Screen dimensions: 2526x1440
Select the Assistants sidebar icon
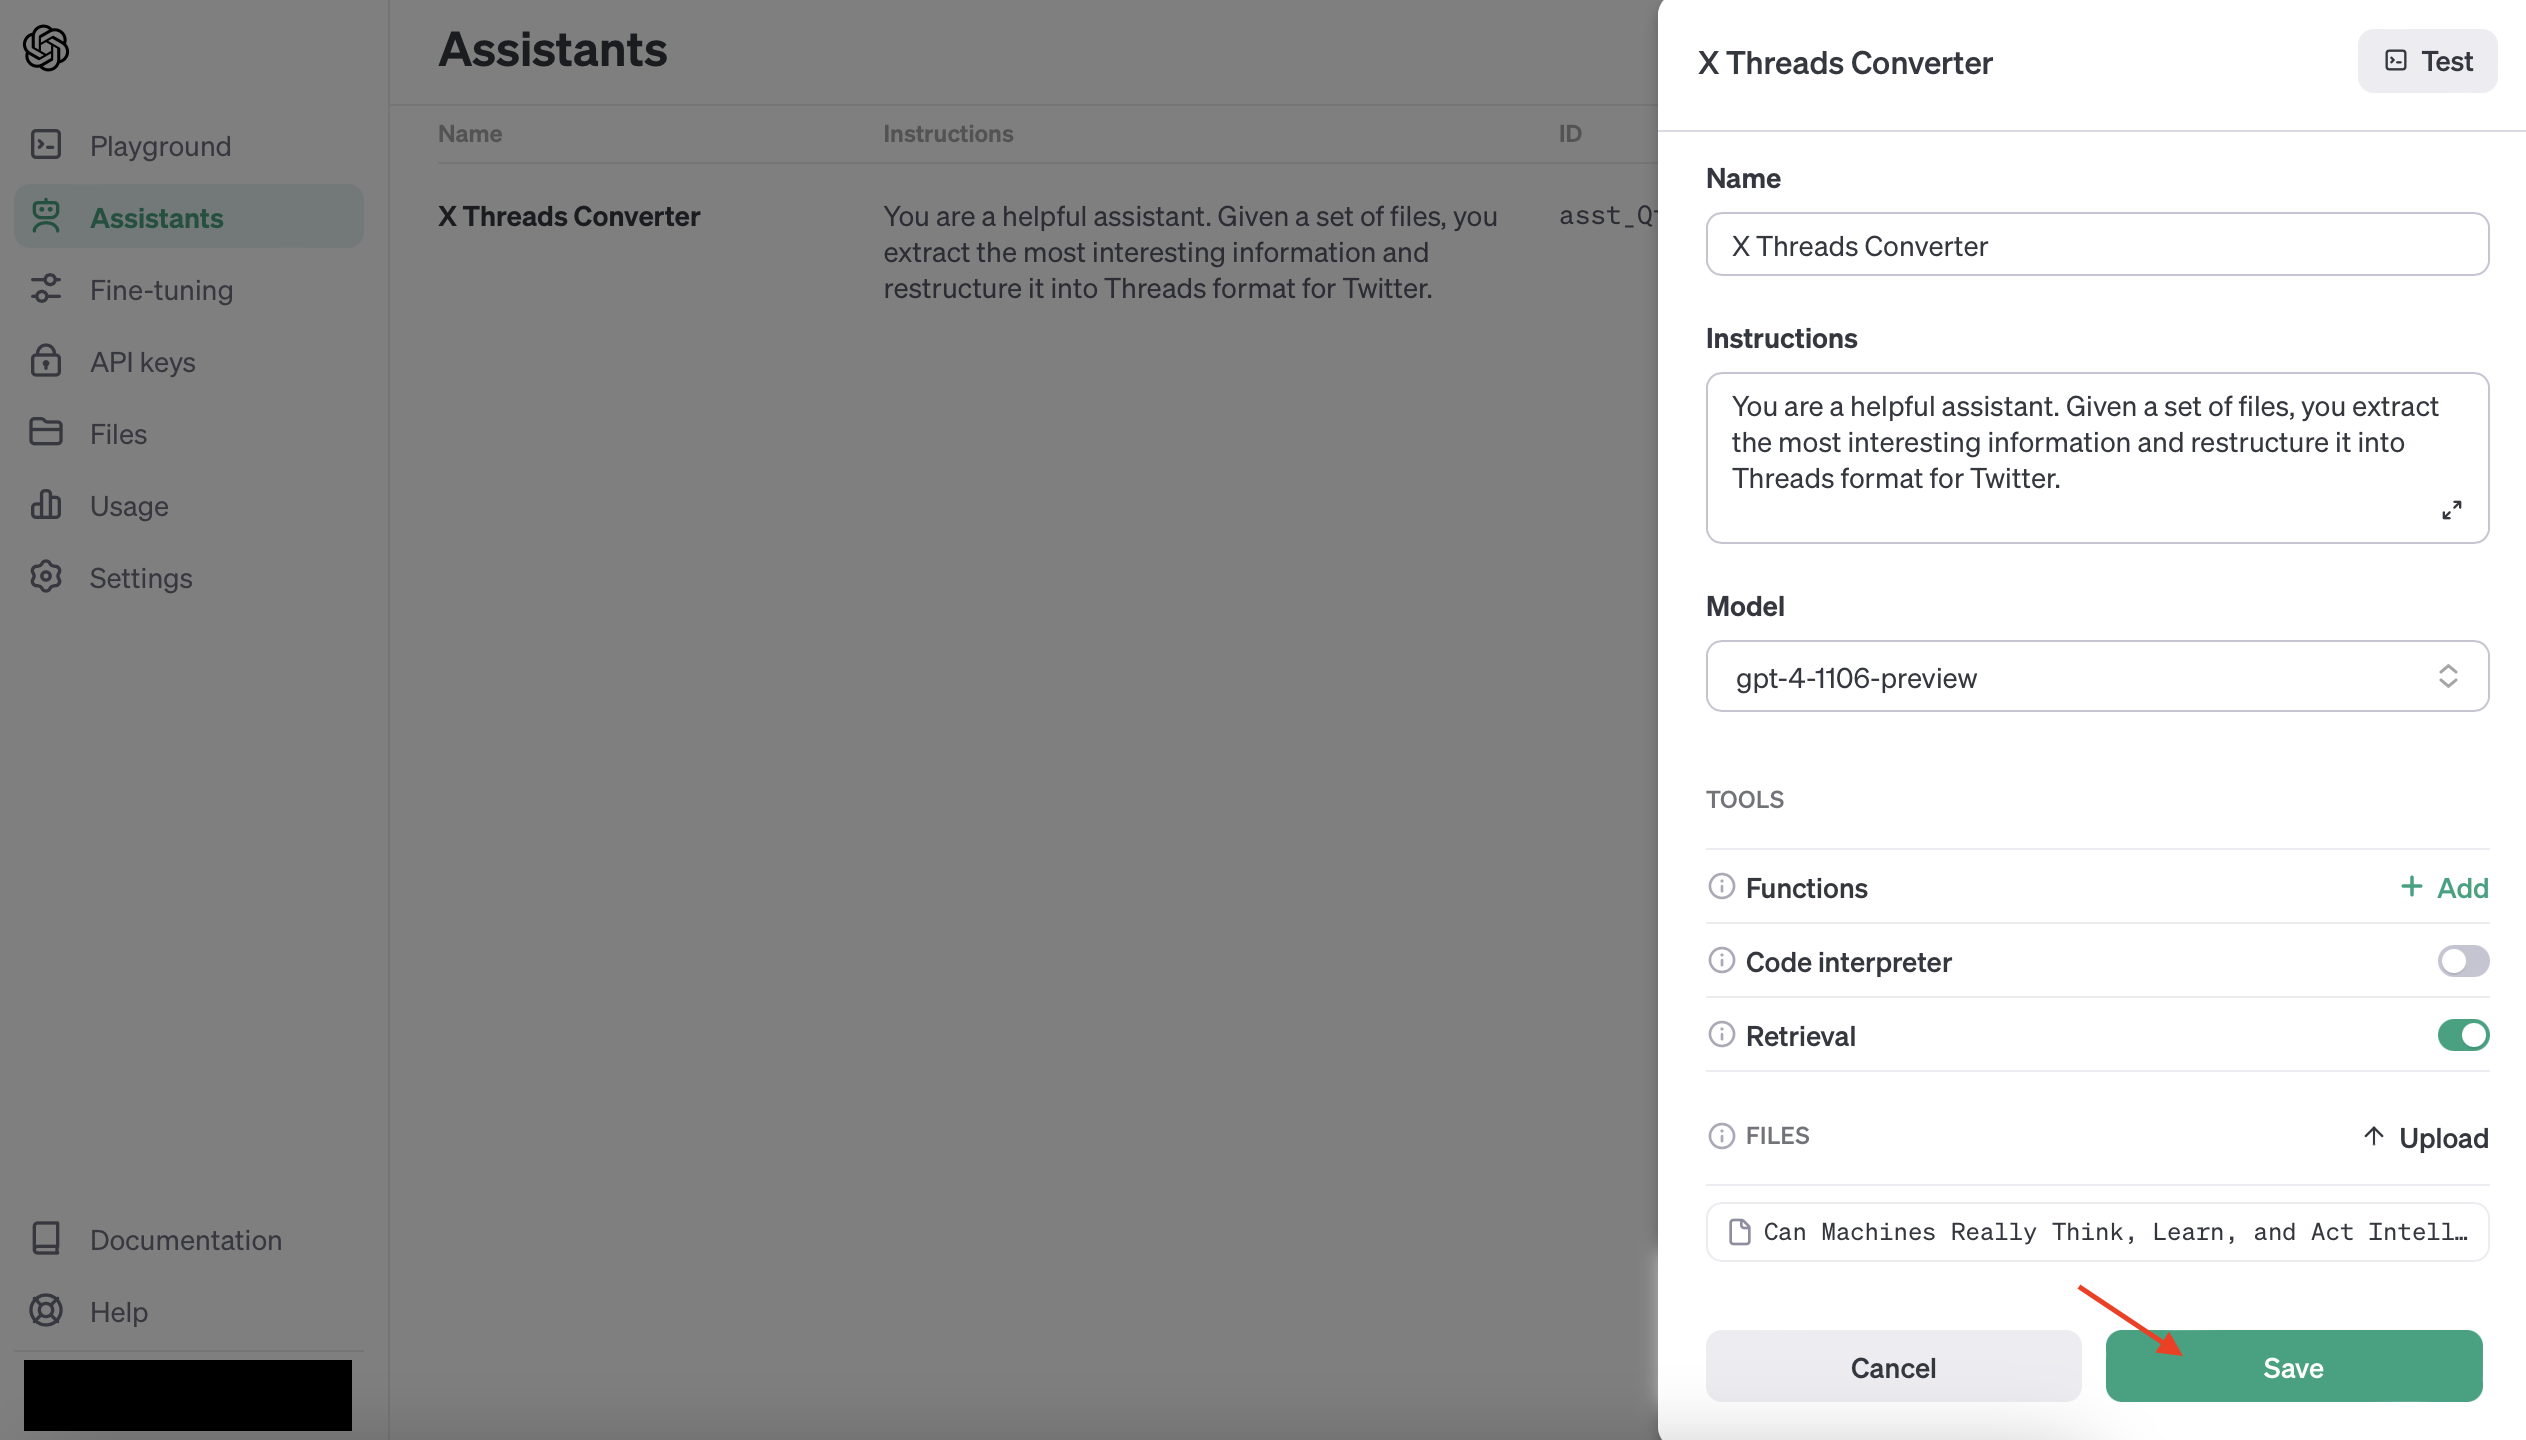[x=47, y=217]
